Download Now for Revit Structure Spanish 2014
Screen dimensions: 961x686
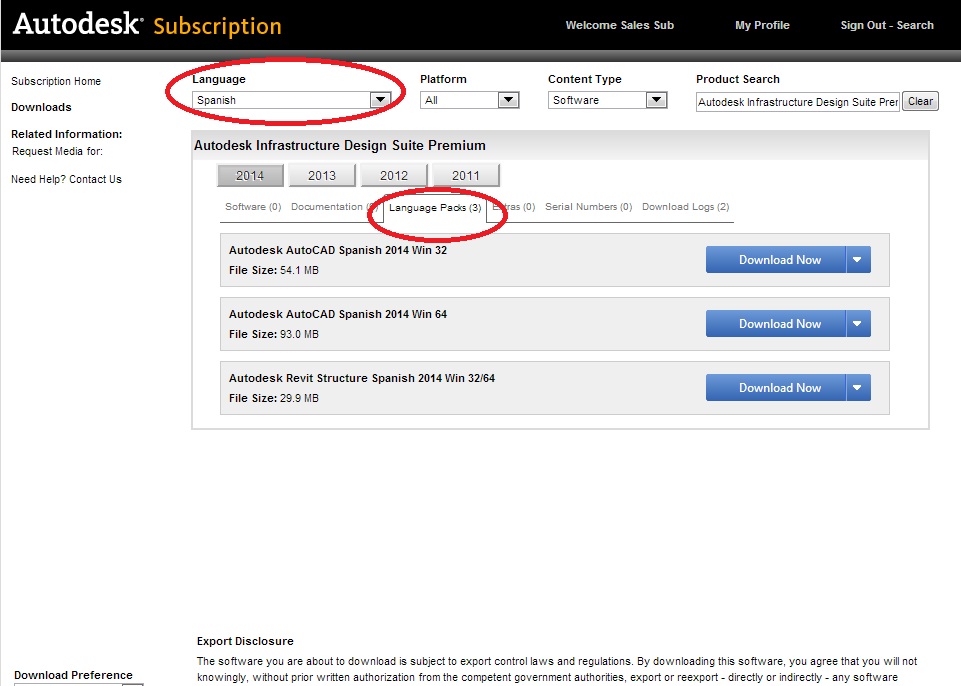(776, 387)
